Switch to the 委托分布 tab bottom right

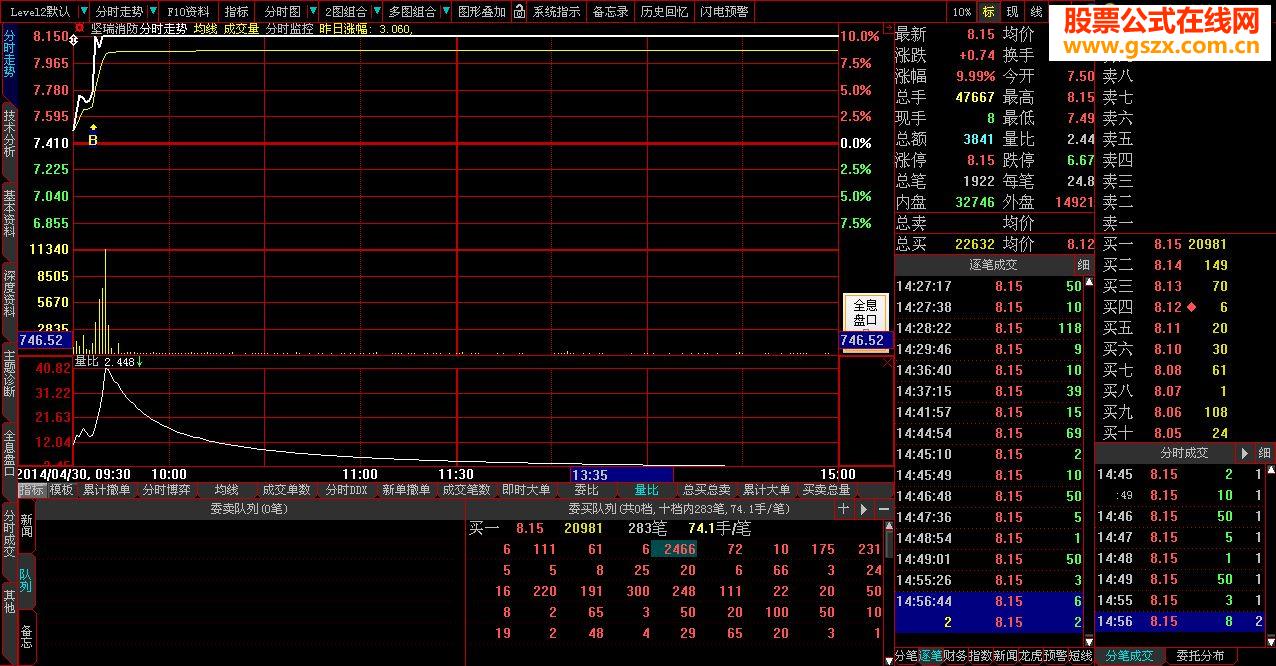(1200, 656)
